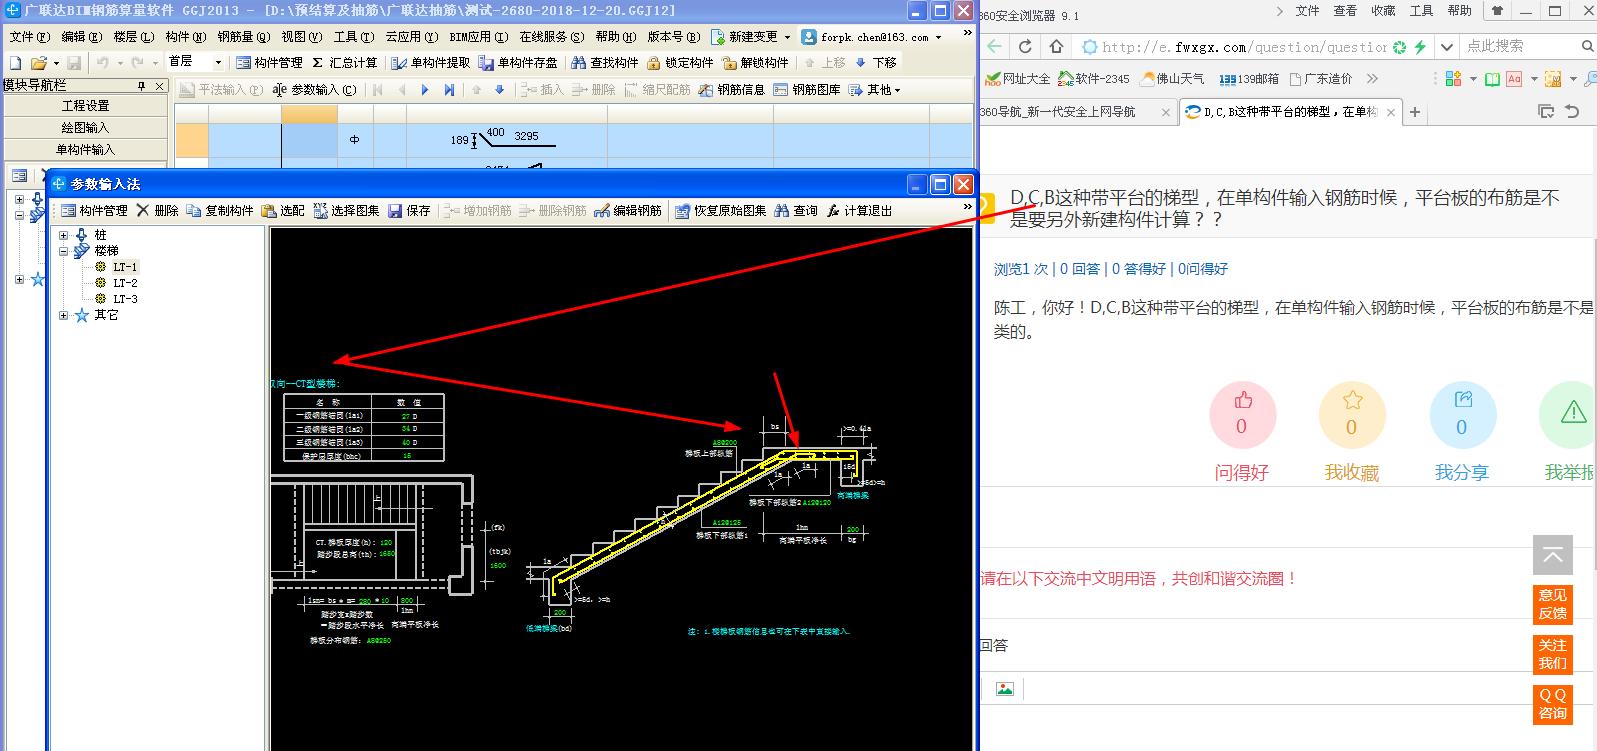Click 选配 toolbar button
This screenshot has height=751, width=1597.
point(283,211)
